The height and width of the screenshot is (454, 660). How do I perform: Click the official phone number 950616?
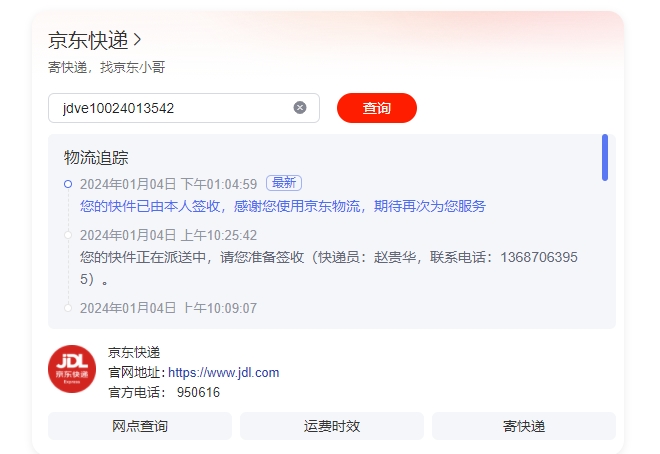coord(198,393)
